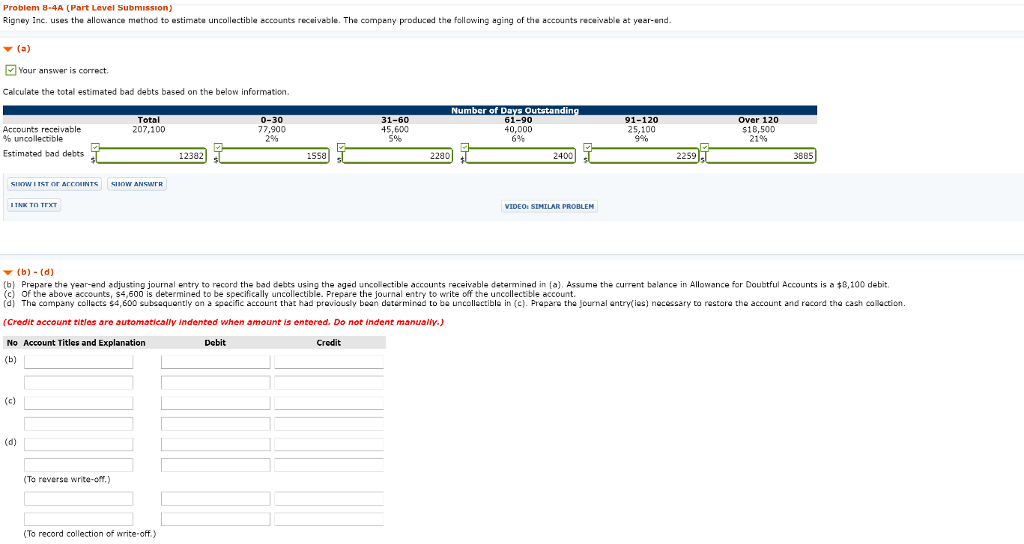Open the LINK TO TEXT button
1024x544 pixels.
pos(34,205)
